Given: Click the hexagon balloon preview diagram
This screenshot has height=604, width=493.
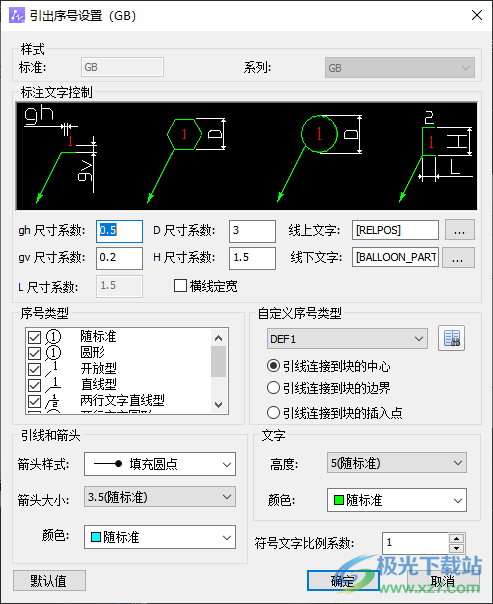Looking at the screenshot, I should coord(187,160).
